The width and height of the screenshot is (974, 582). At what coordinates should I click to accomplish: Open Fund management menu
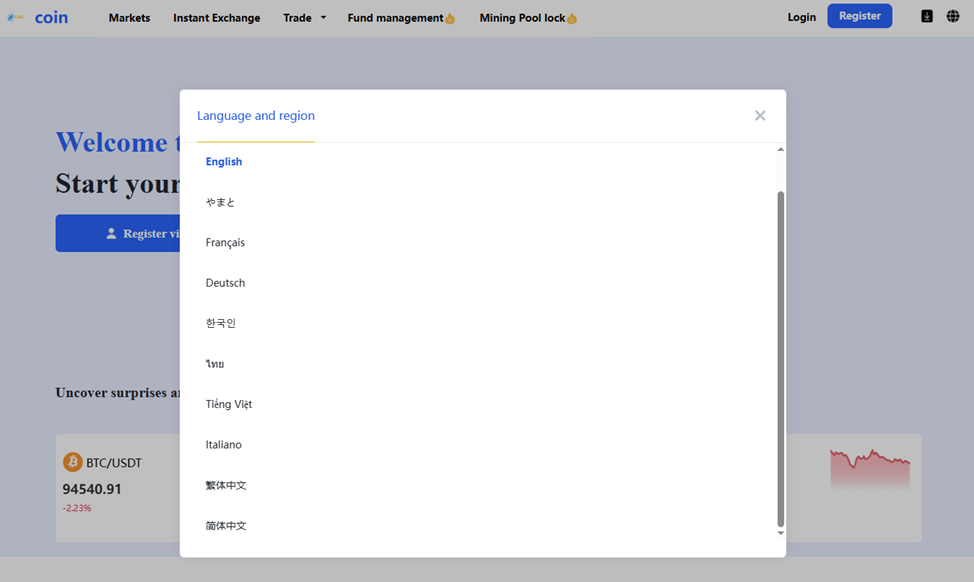pyautogui.click(x=400, y=18)
